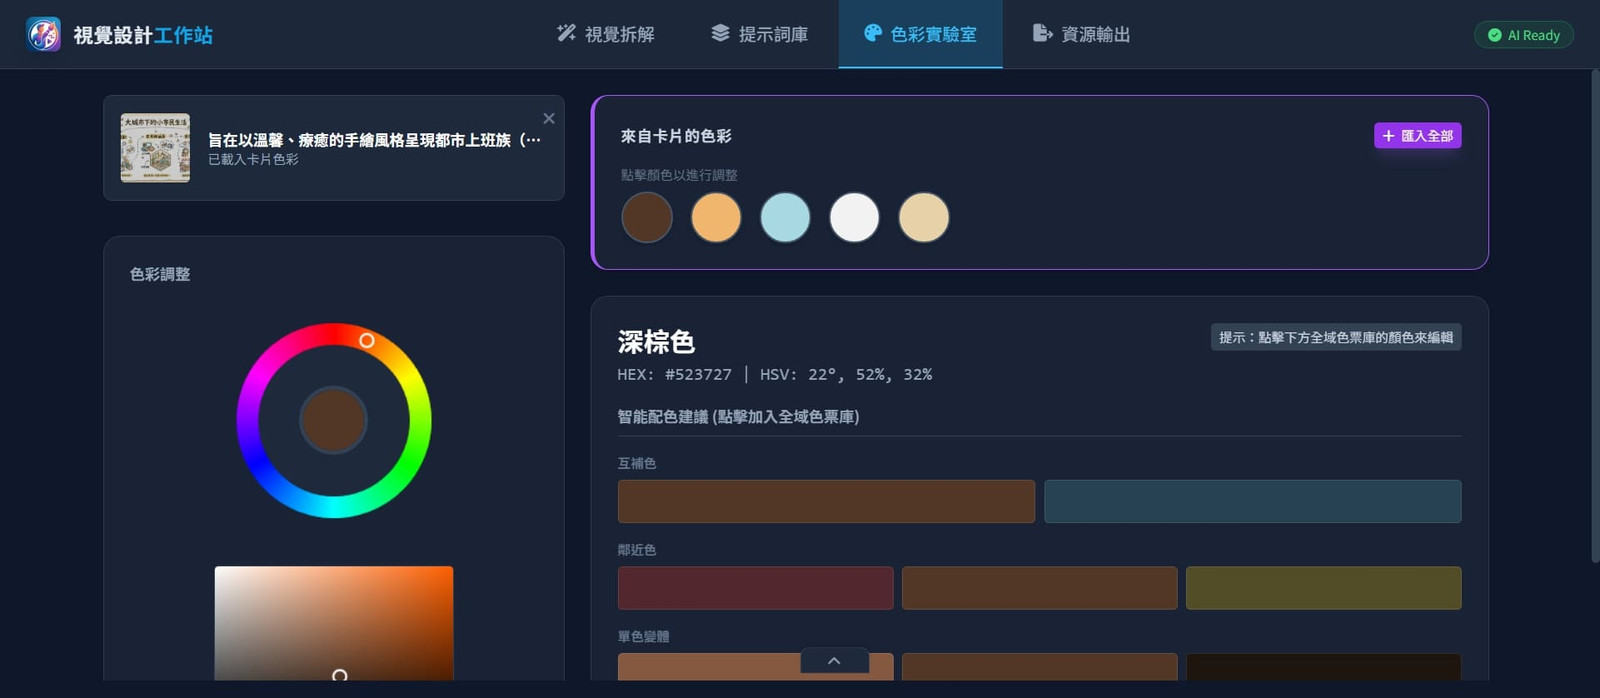
Task: Click the 視覺設計工作站 app logo icon
Action: coord(43,34)
